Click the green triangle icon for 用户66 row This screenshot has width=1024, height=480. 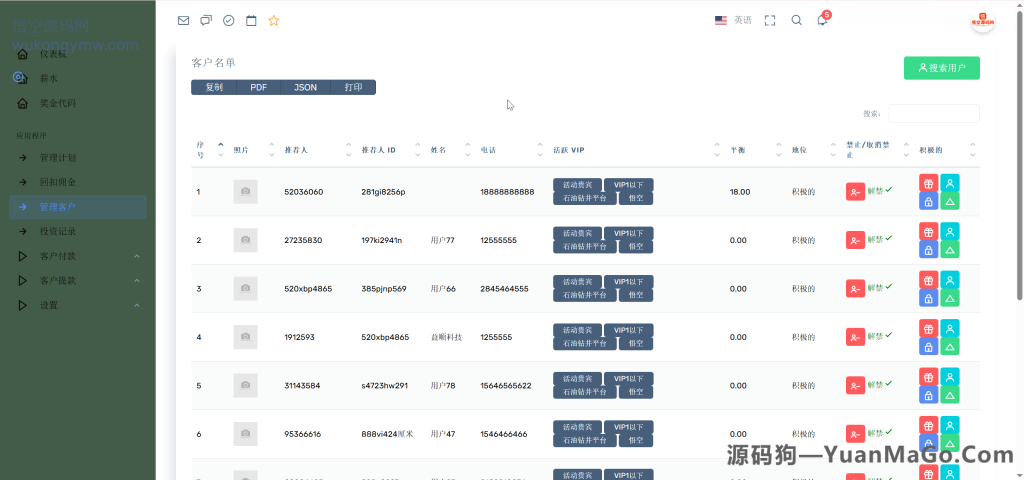point(950,298)
